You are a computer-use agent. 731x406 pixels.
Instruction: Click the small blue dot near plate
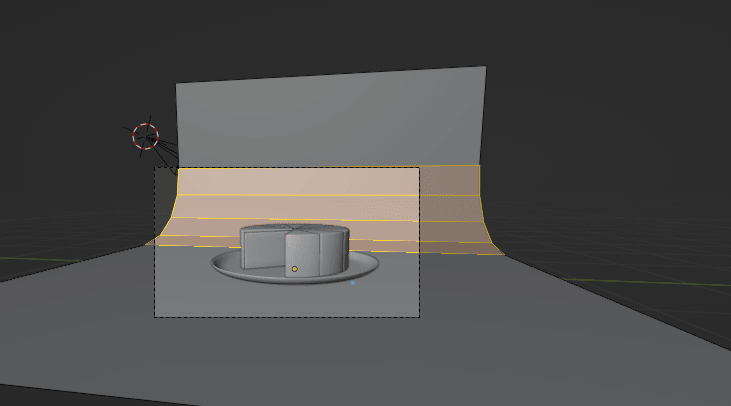352,283
